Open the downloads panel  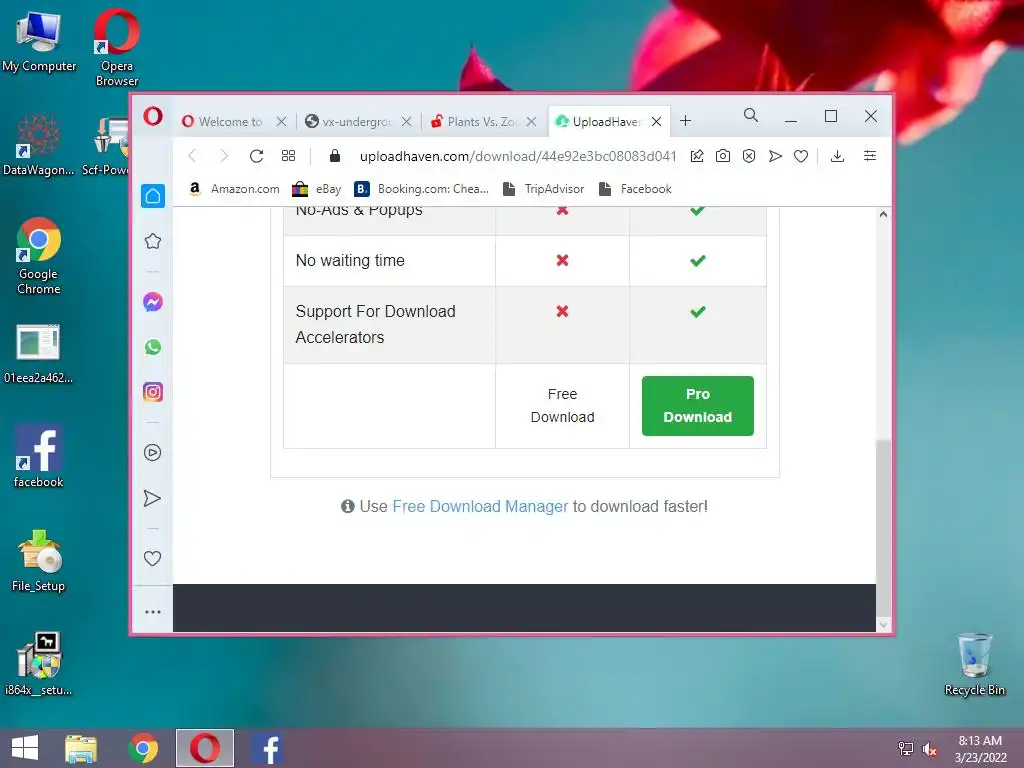[x=837, y=155]
